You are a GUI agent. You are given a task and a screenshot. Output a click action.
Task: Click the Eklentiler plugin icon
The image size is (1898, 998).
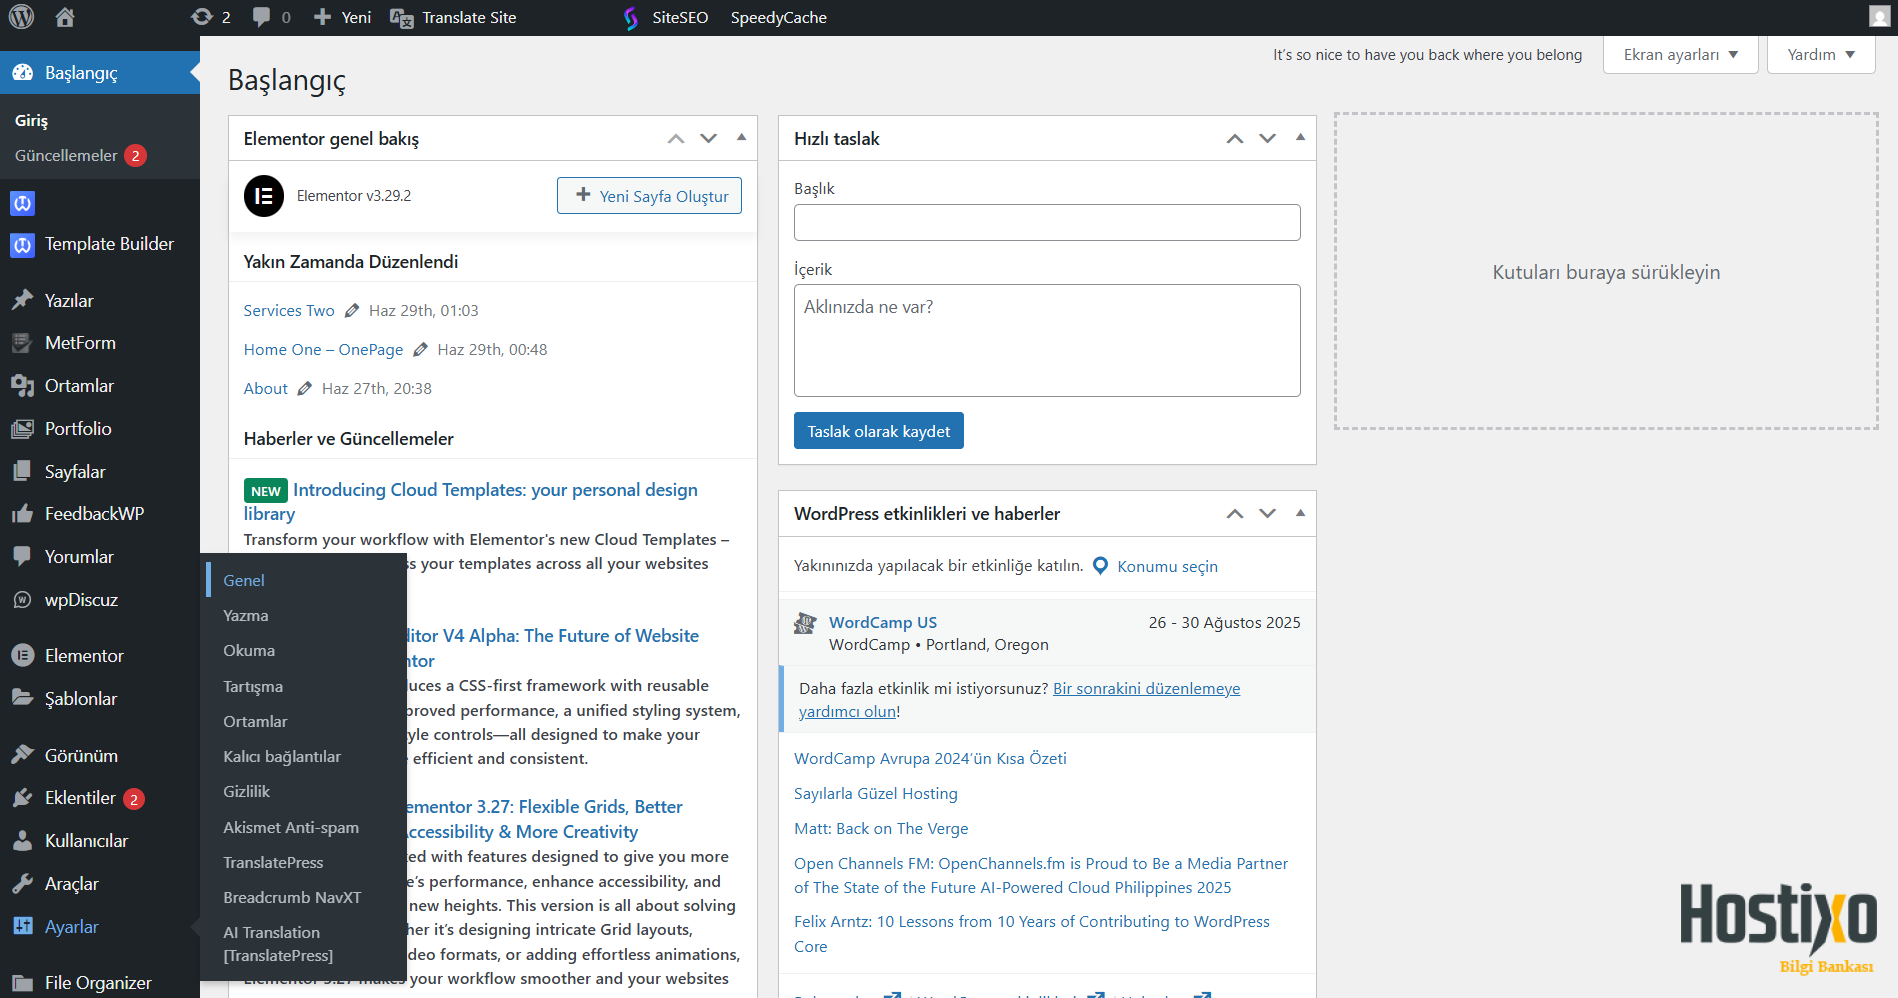tap(22, 798)
